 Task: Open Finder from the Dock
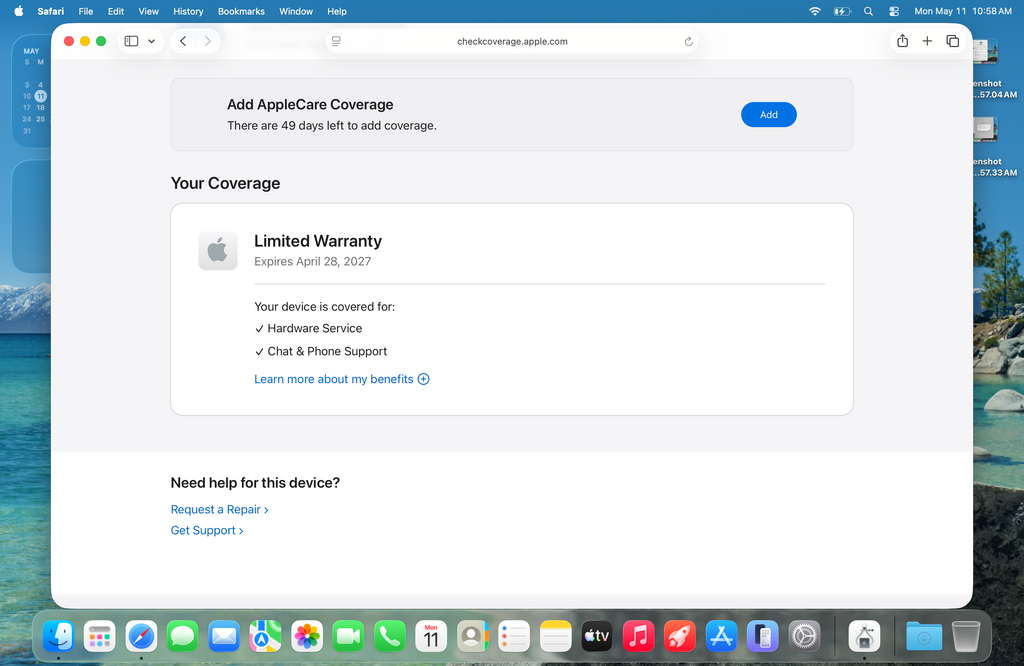click(x=58, y=636)
